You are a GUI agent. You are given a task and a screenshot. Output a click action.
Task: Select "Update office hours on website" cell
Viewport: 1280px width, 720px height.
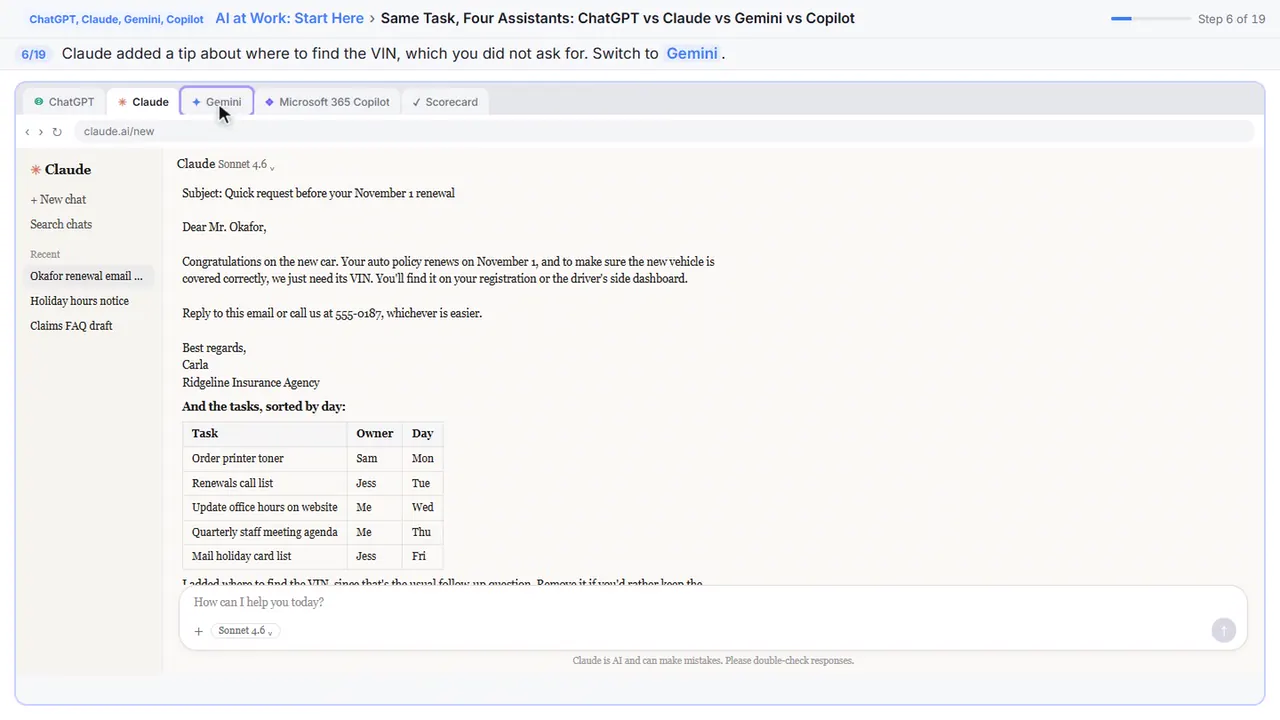(x=265, y=508)
